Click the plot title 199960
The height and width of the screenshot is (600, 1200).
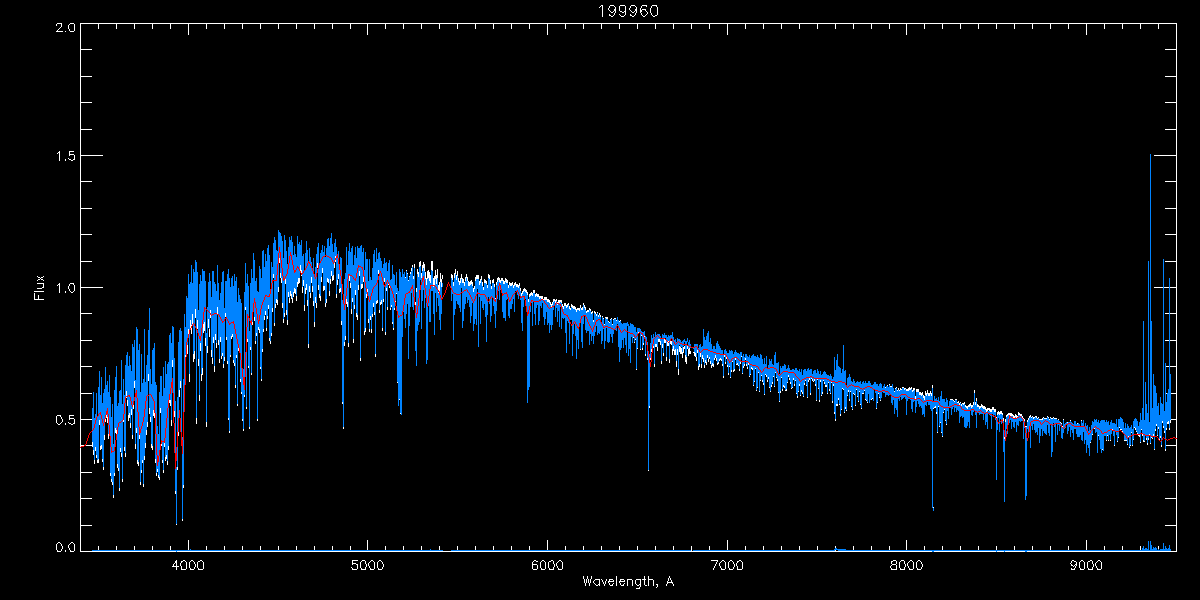click(628, 11)
